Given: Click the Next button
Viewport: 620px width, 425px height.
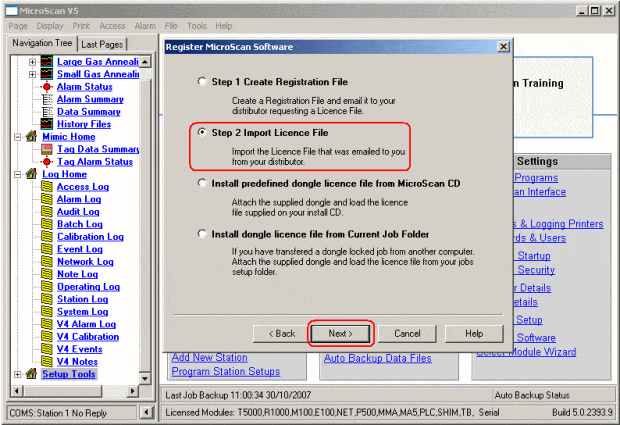Looking at the screenshot, I should (x=340, y=334).
